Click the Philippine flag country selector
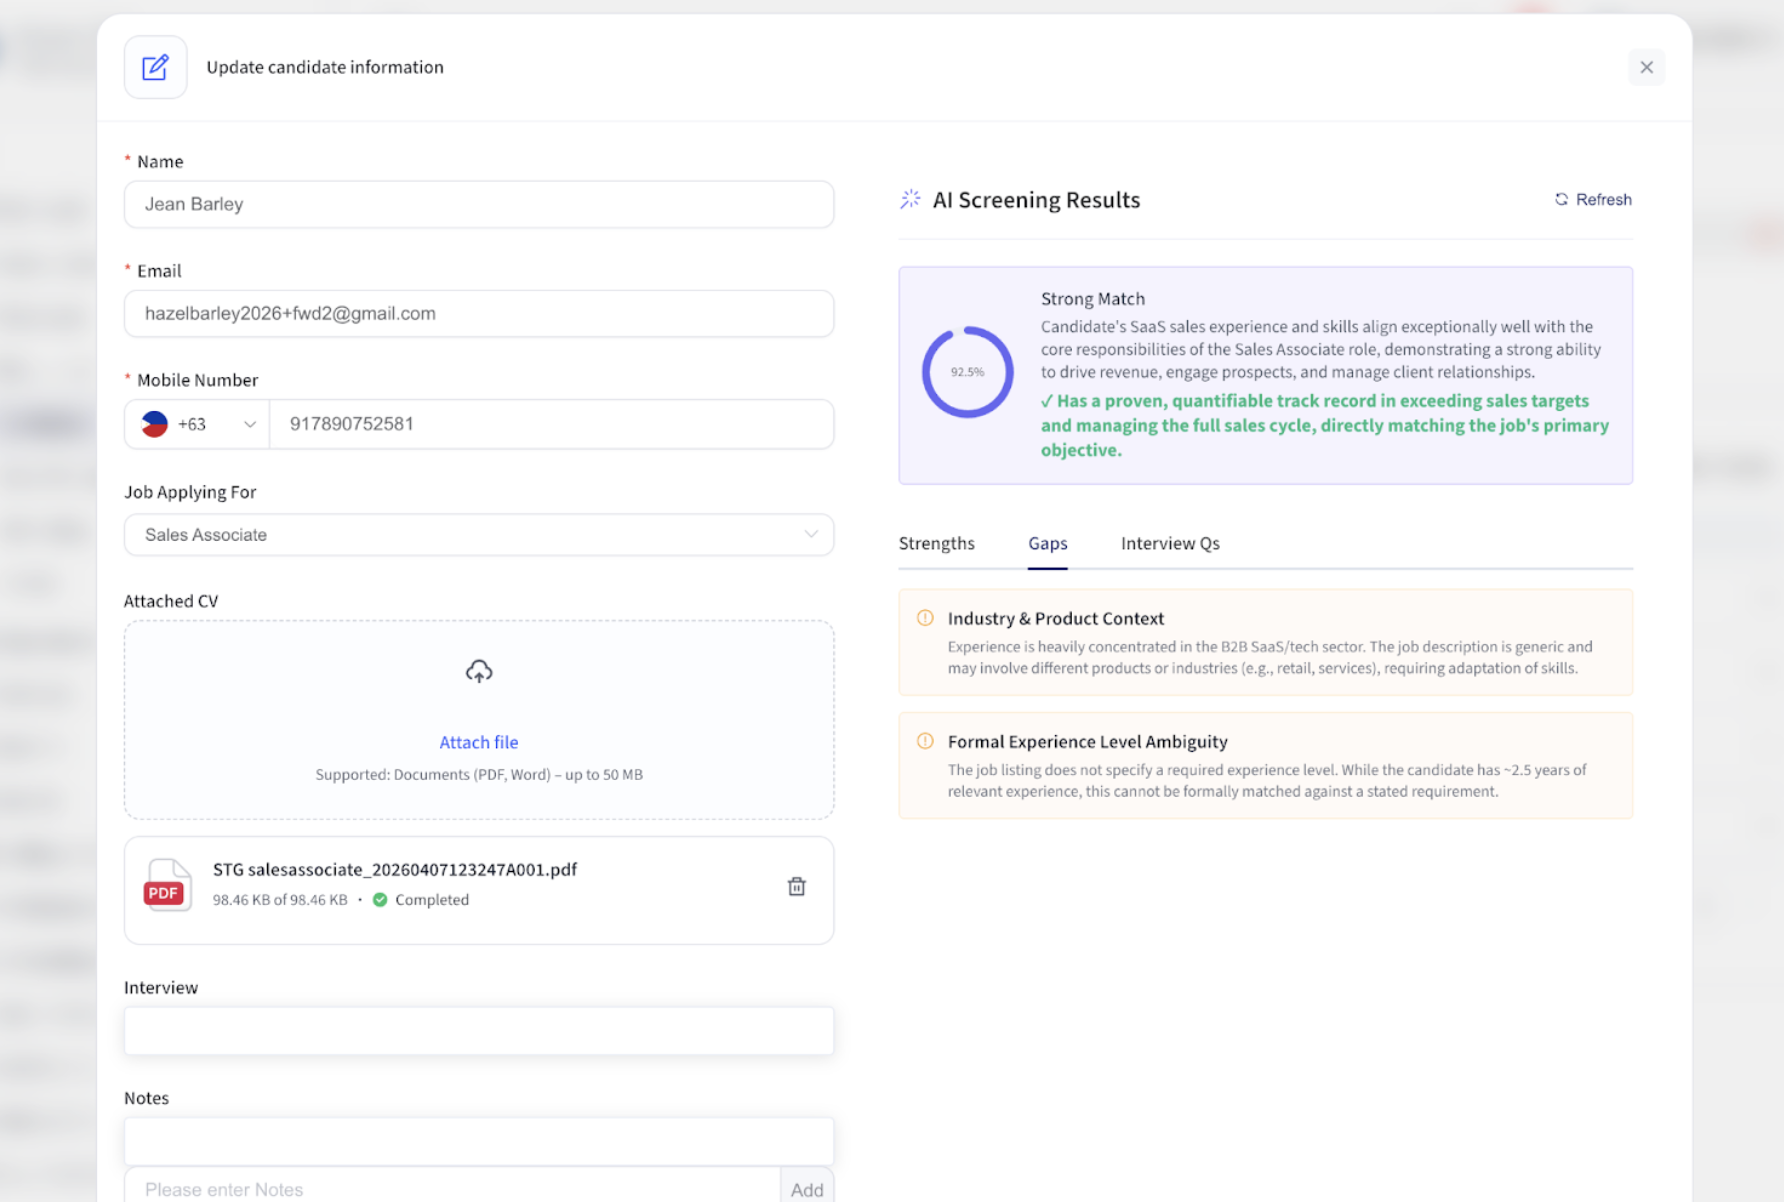 click(155, 424)
